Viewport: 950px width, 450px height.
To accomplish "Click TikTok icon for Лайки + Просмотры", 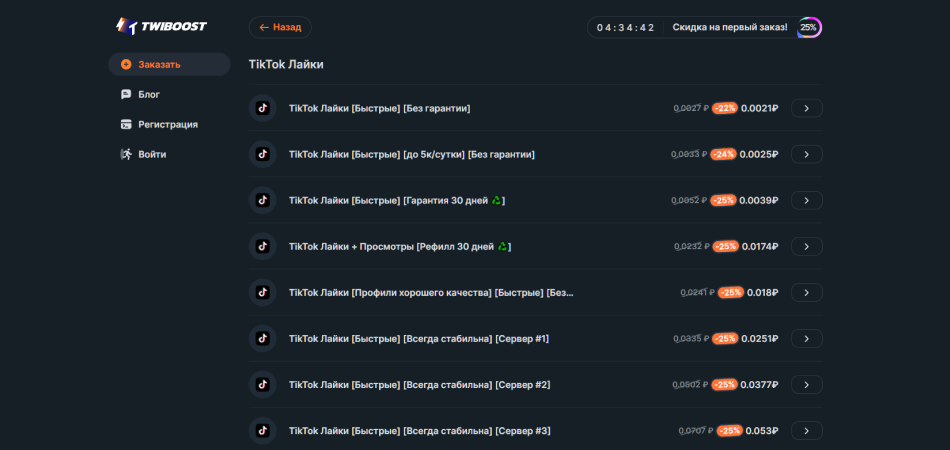I will 262,246.
